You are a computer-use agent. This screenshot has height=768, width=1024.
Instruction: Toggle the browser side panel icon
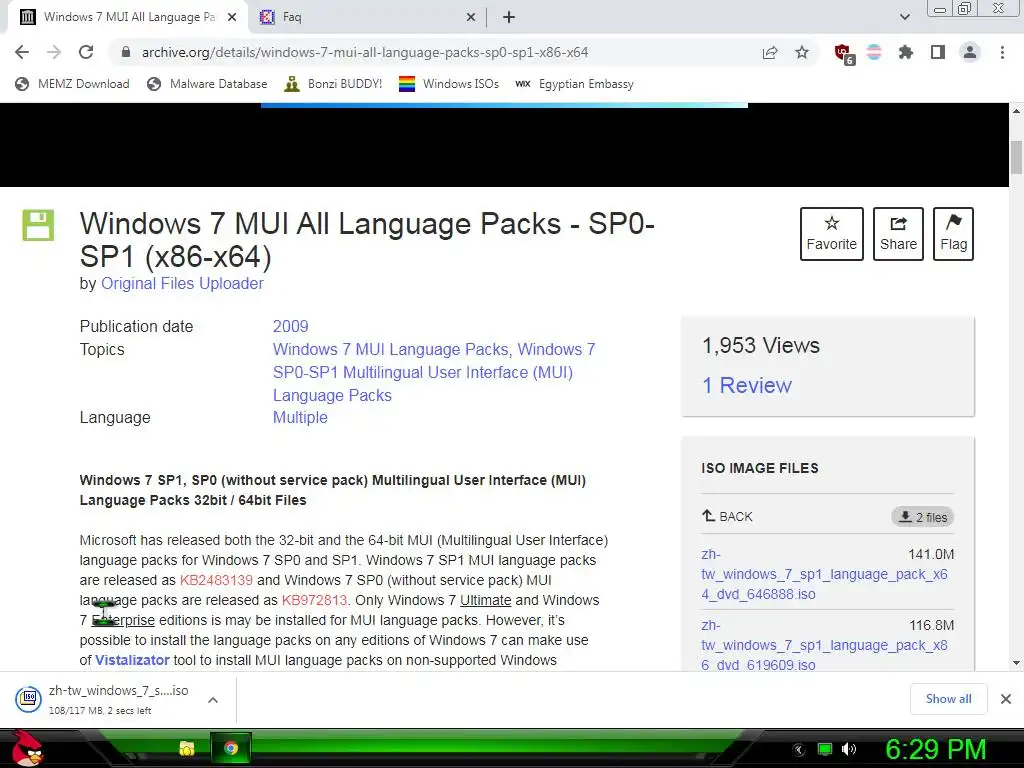[938, 52]
